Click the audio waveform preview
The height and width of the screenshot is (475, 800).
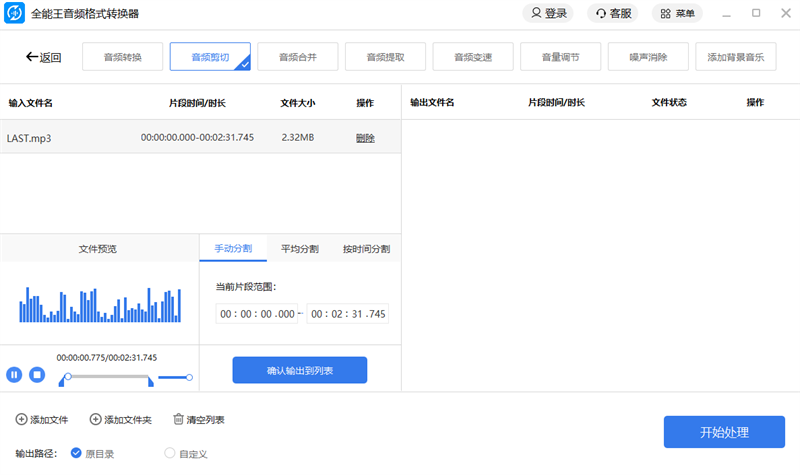coord(100,305)
